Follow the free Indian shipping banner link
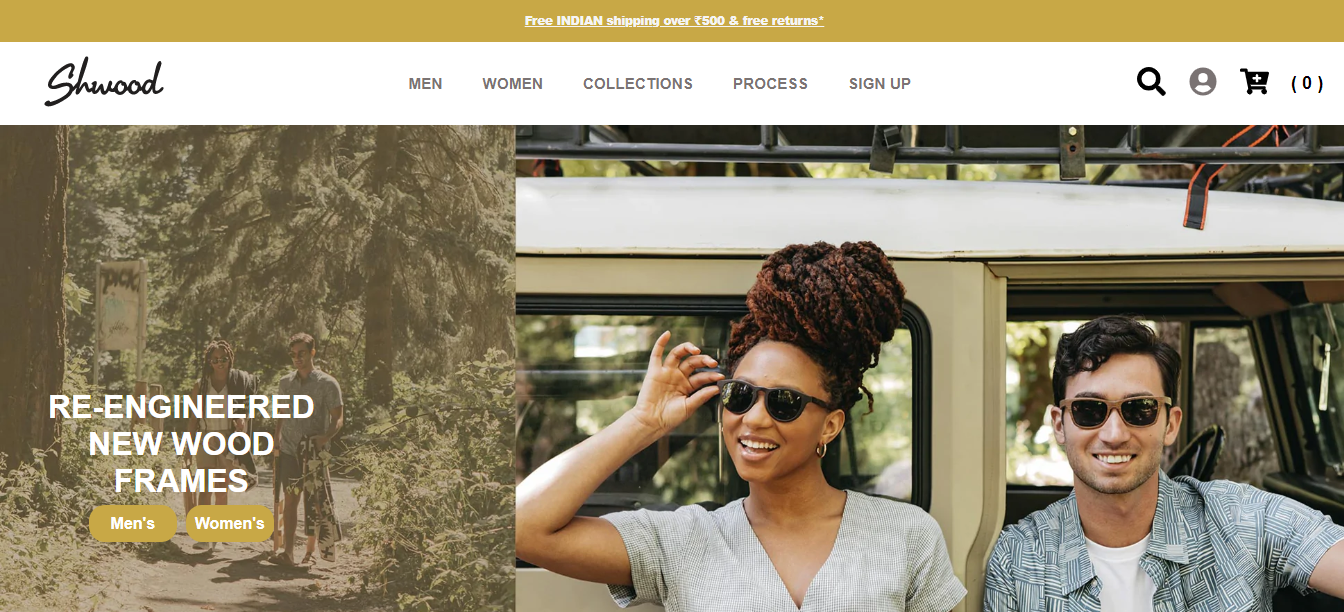1344x612 pixels. (x=674, y=21)
